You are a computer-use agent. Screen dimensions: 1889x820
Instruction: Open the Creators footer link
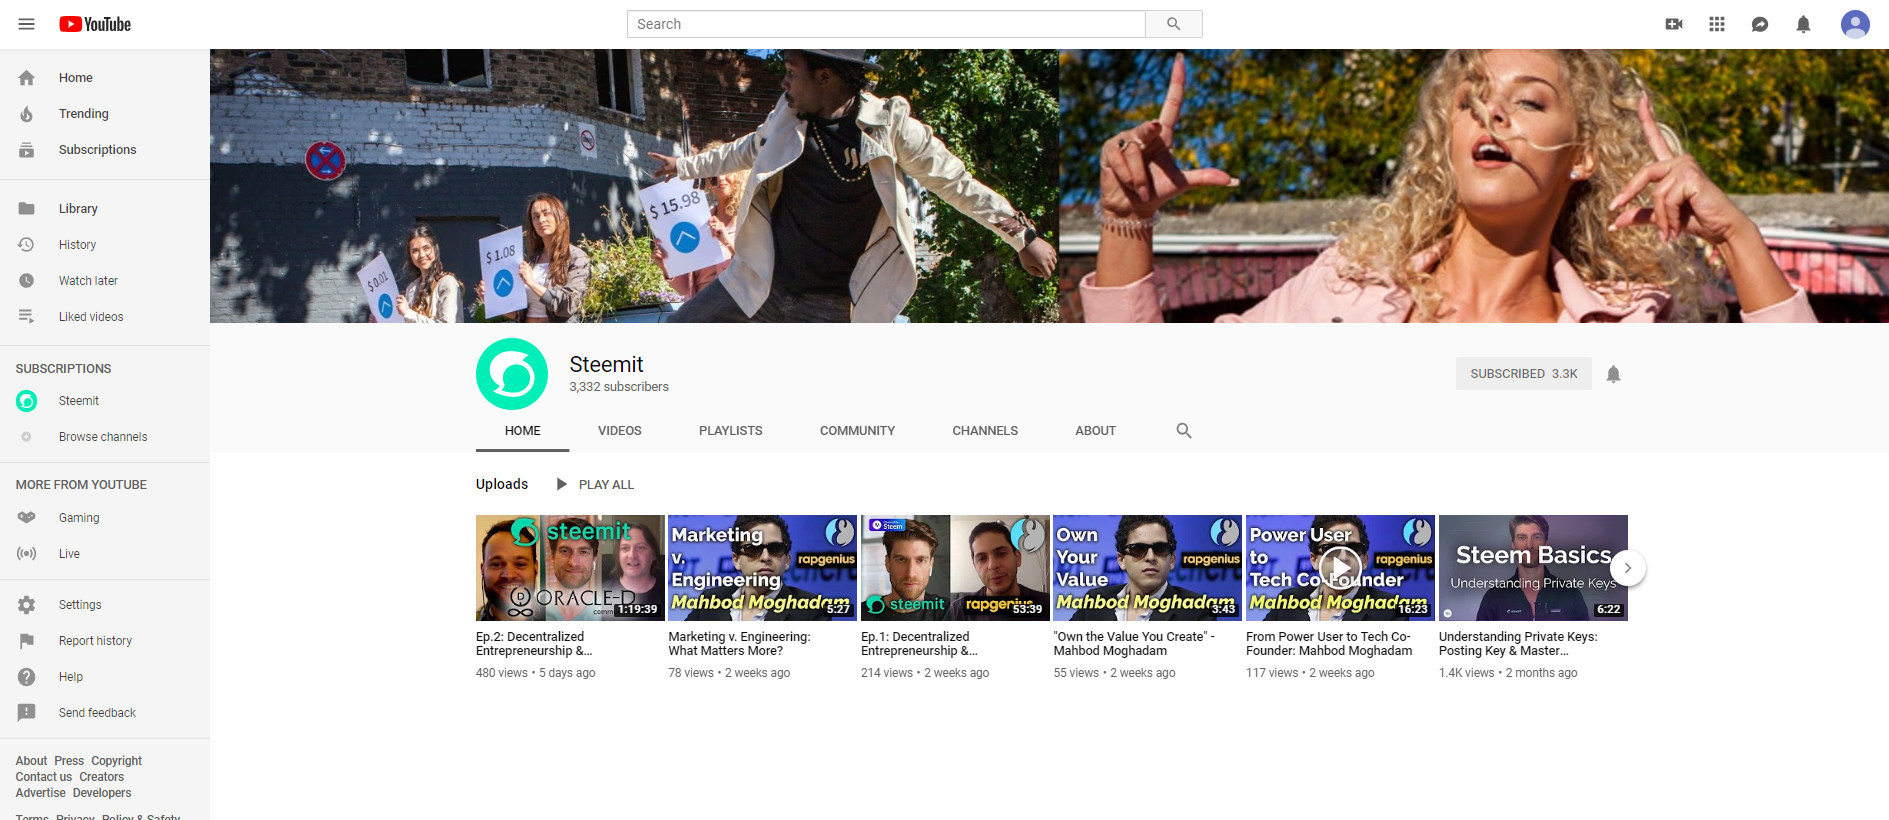point(102,777)
